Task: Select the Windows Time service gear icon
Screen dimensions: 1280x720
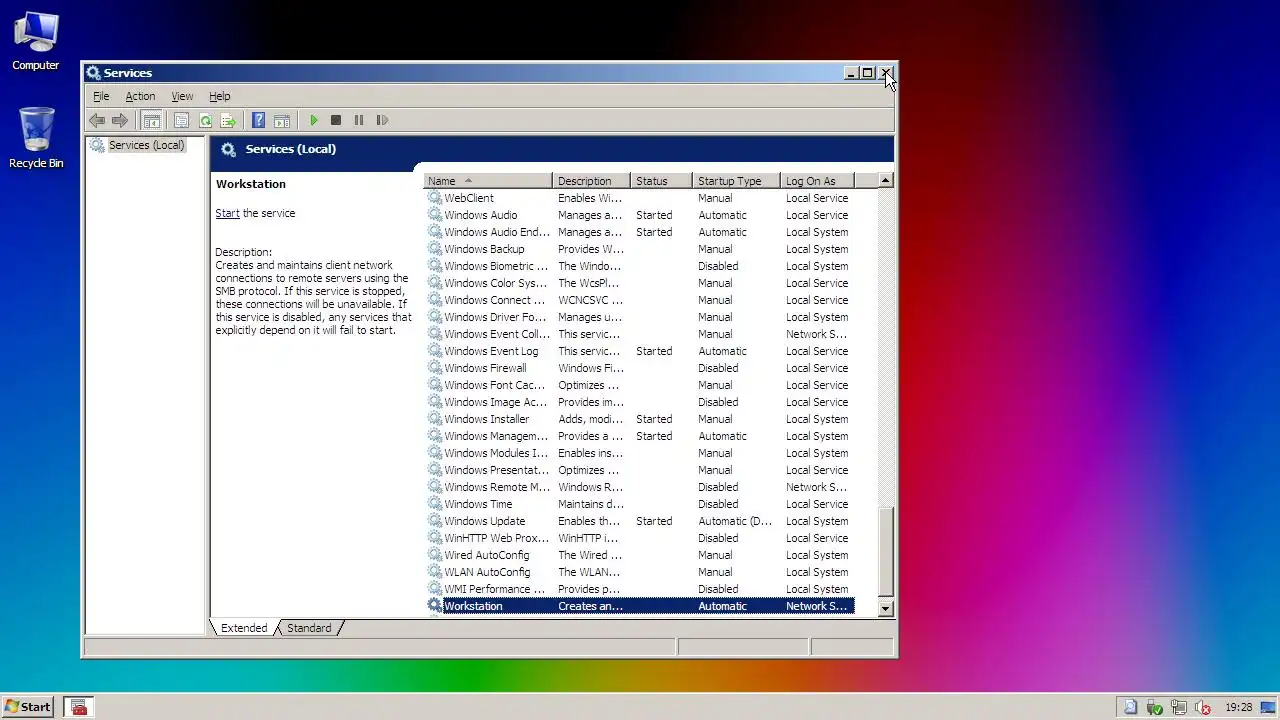Action: (434, 504)
